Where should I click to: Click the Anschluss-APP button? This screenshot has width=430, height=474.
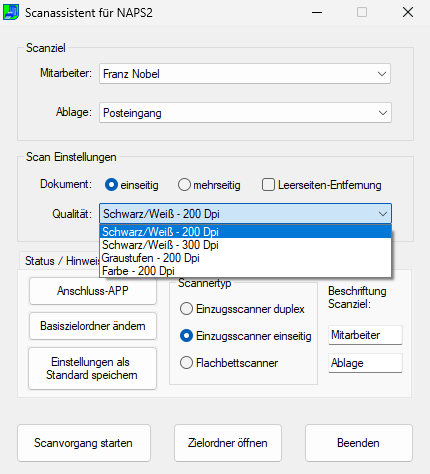[x=93, y=291]
